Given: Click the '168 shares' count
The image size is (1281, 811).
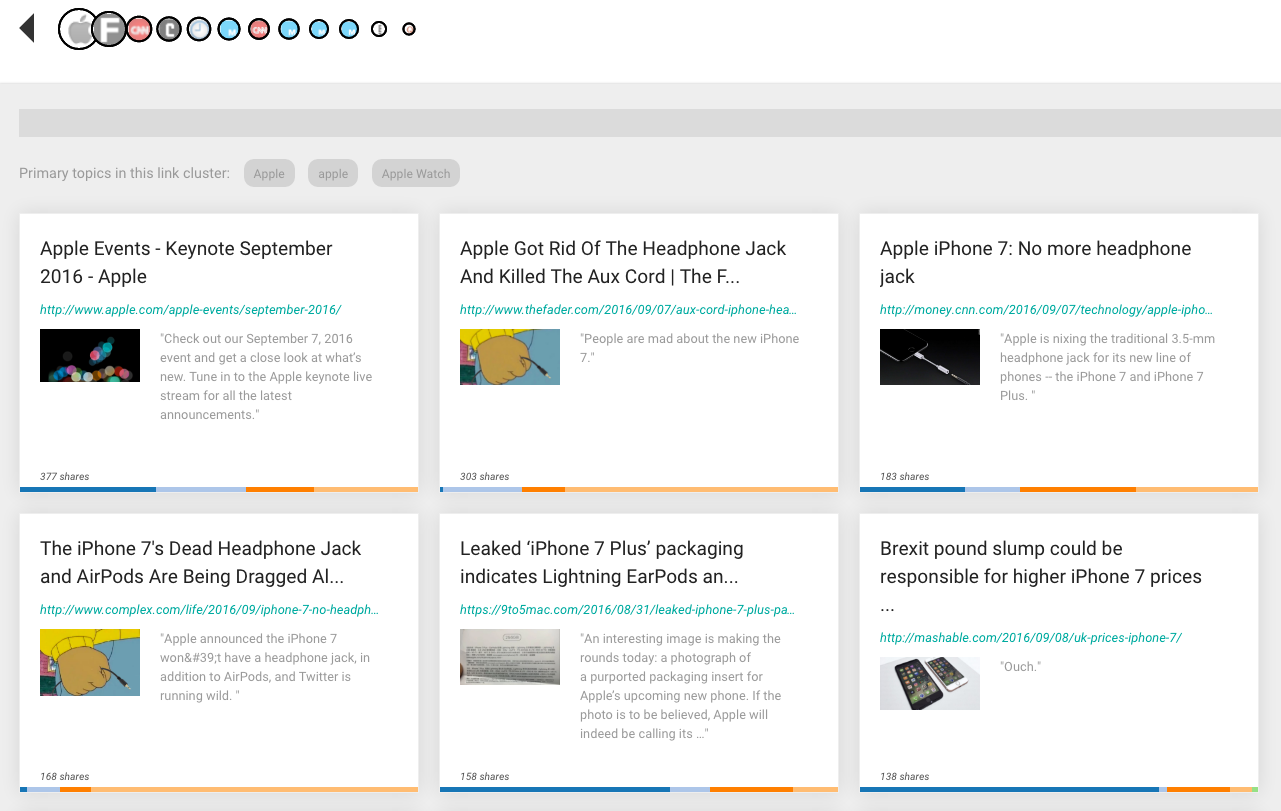Looking at the screenshot, I should click(x=65, y=777).
